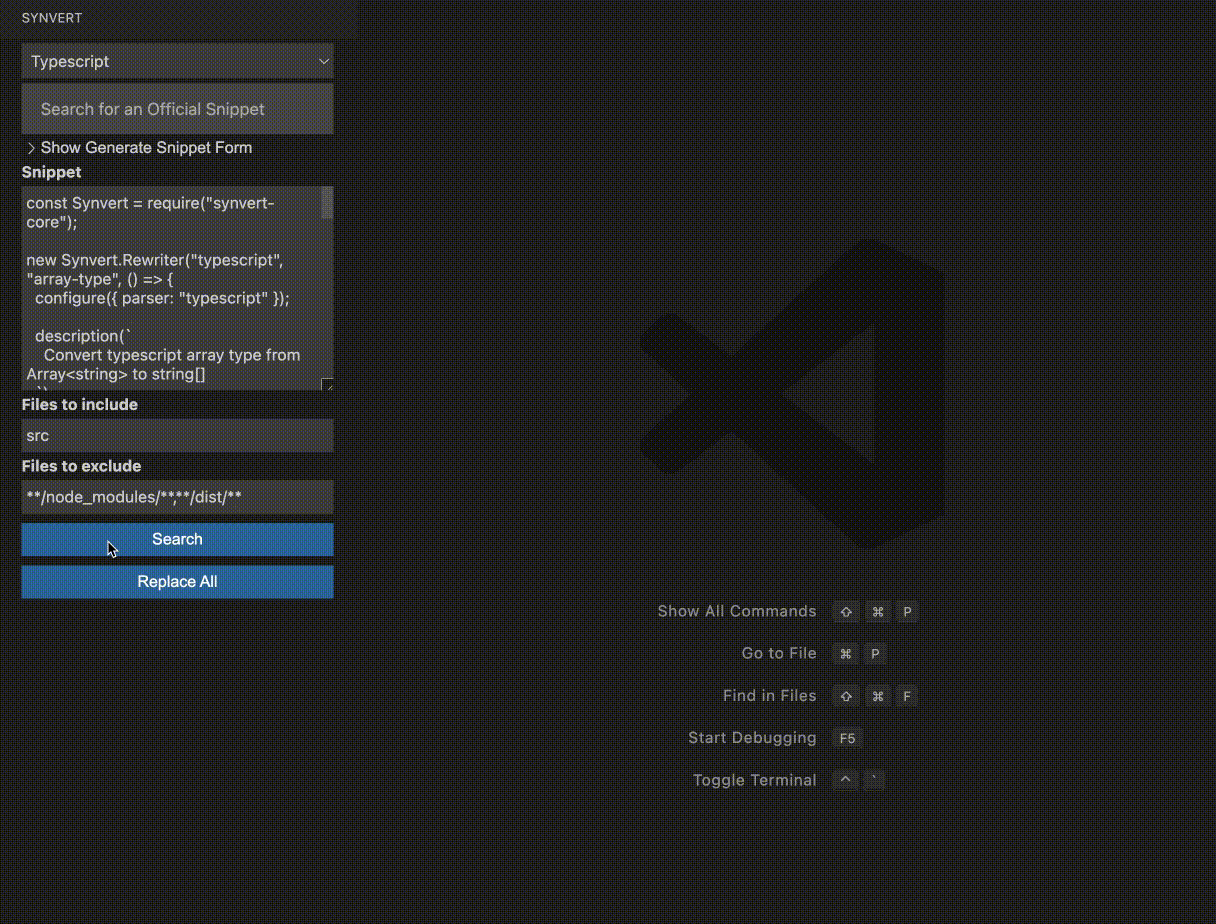Click the Snippet textarea scrollbar thumb

click(x=327, y=203)
